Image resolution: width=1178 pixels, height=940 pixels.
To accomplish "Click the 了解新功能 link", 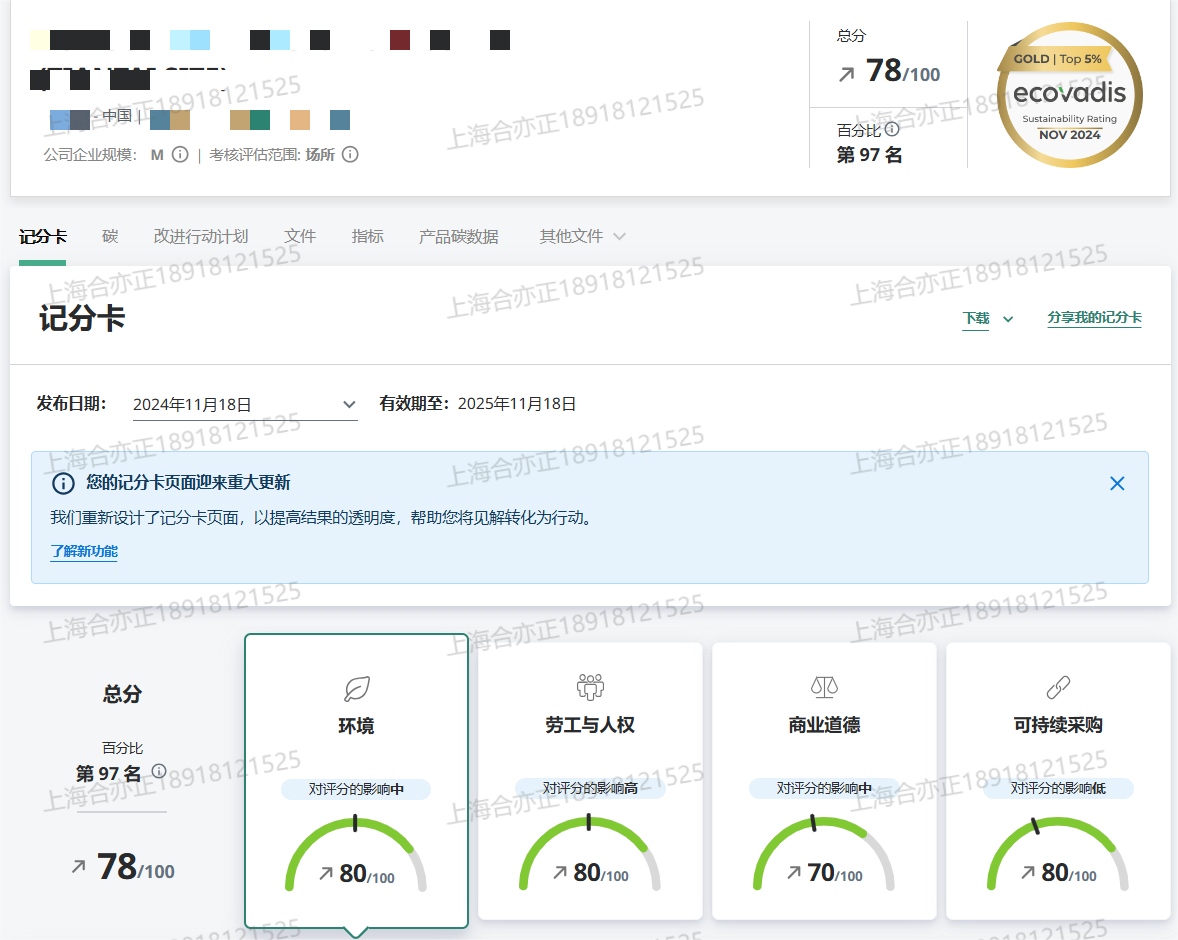I will [84, 552].
